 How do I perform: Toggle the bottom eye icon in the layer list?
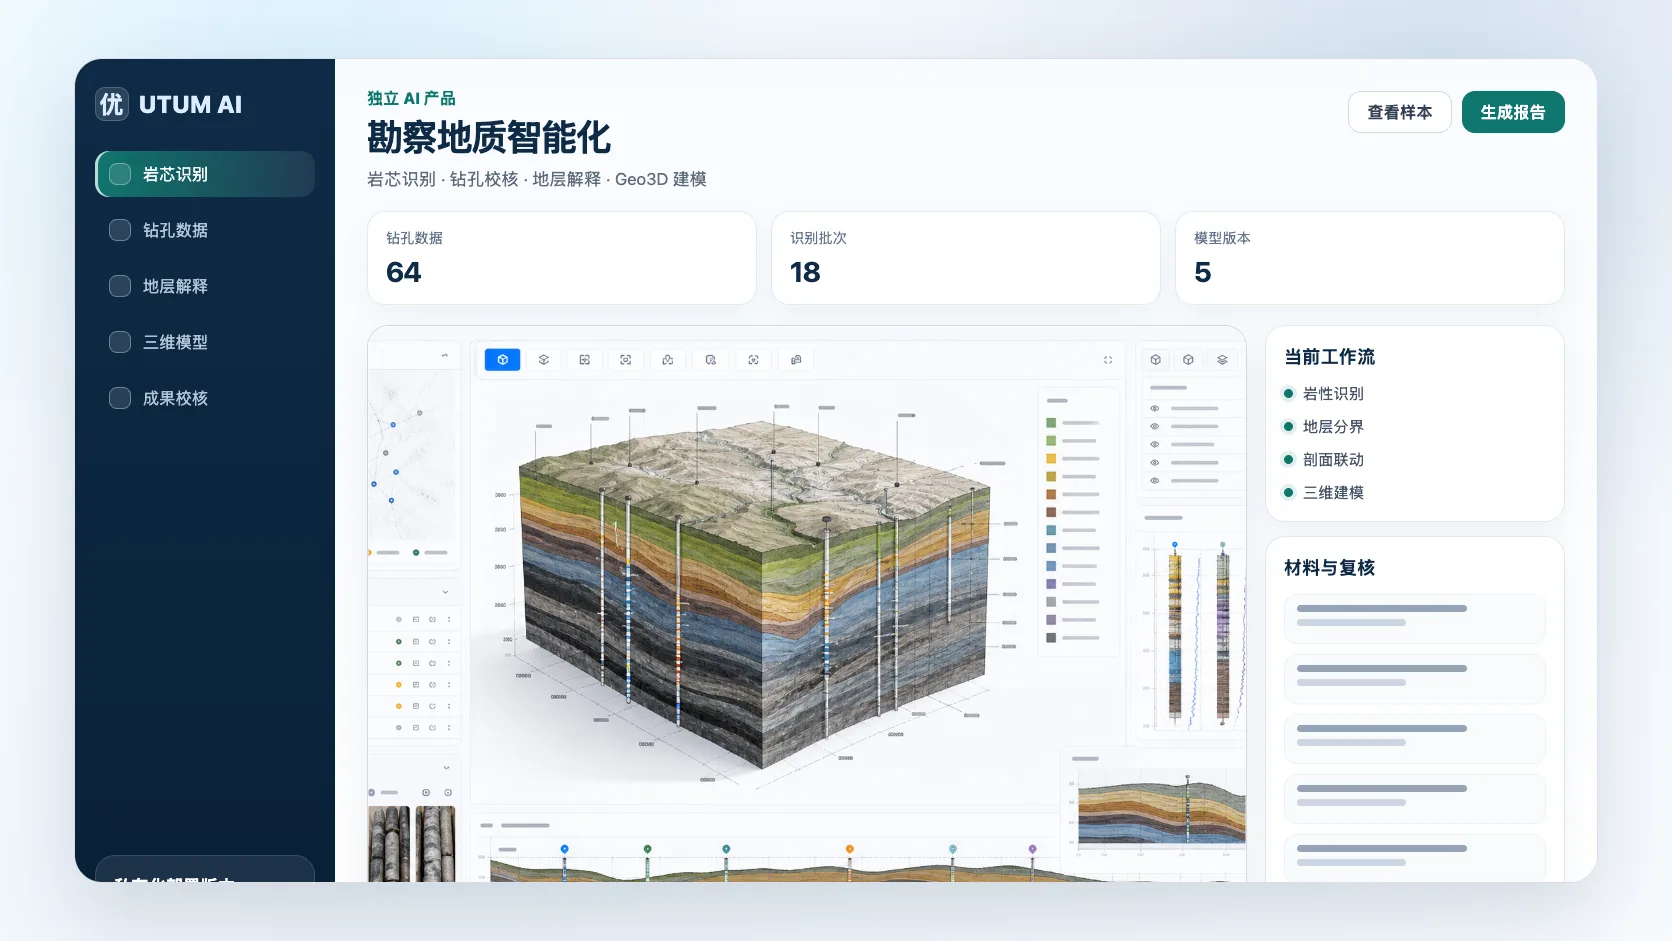click(1155, 481)
